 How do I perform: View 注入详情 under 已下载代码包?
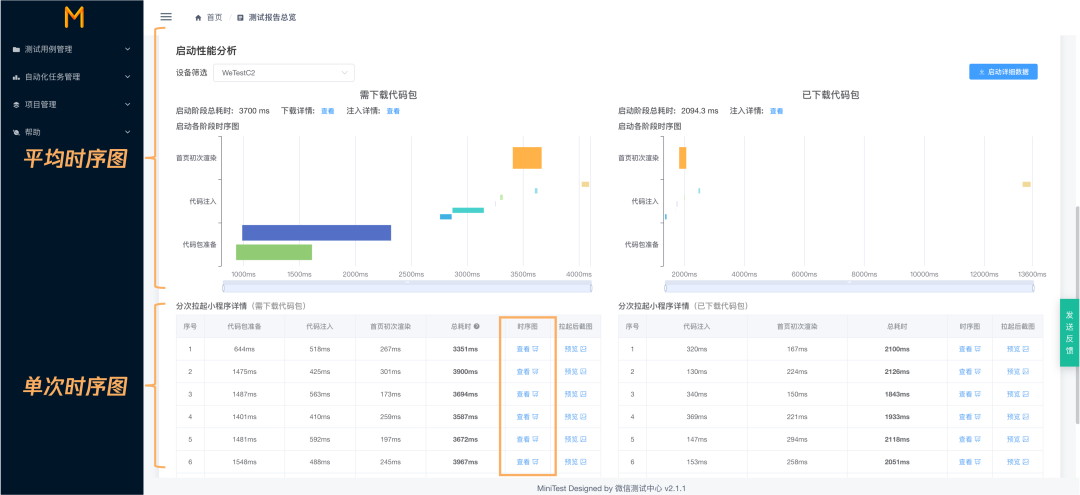pyautogui.click(x=776, y=111)
